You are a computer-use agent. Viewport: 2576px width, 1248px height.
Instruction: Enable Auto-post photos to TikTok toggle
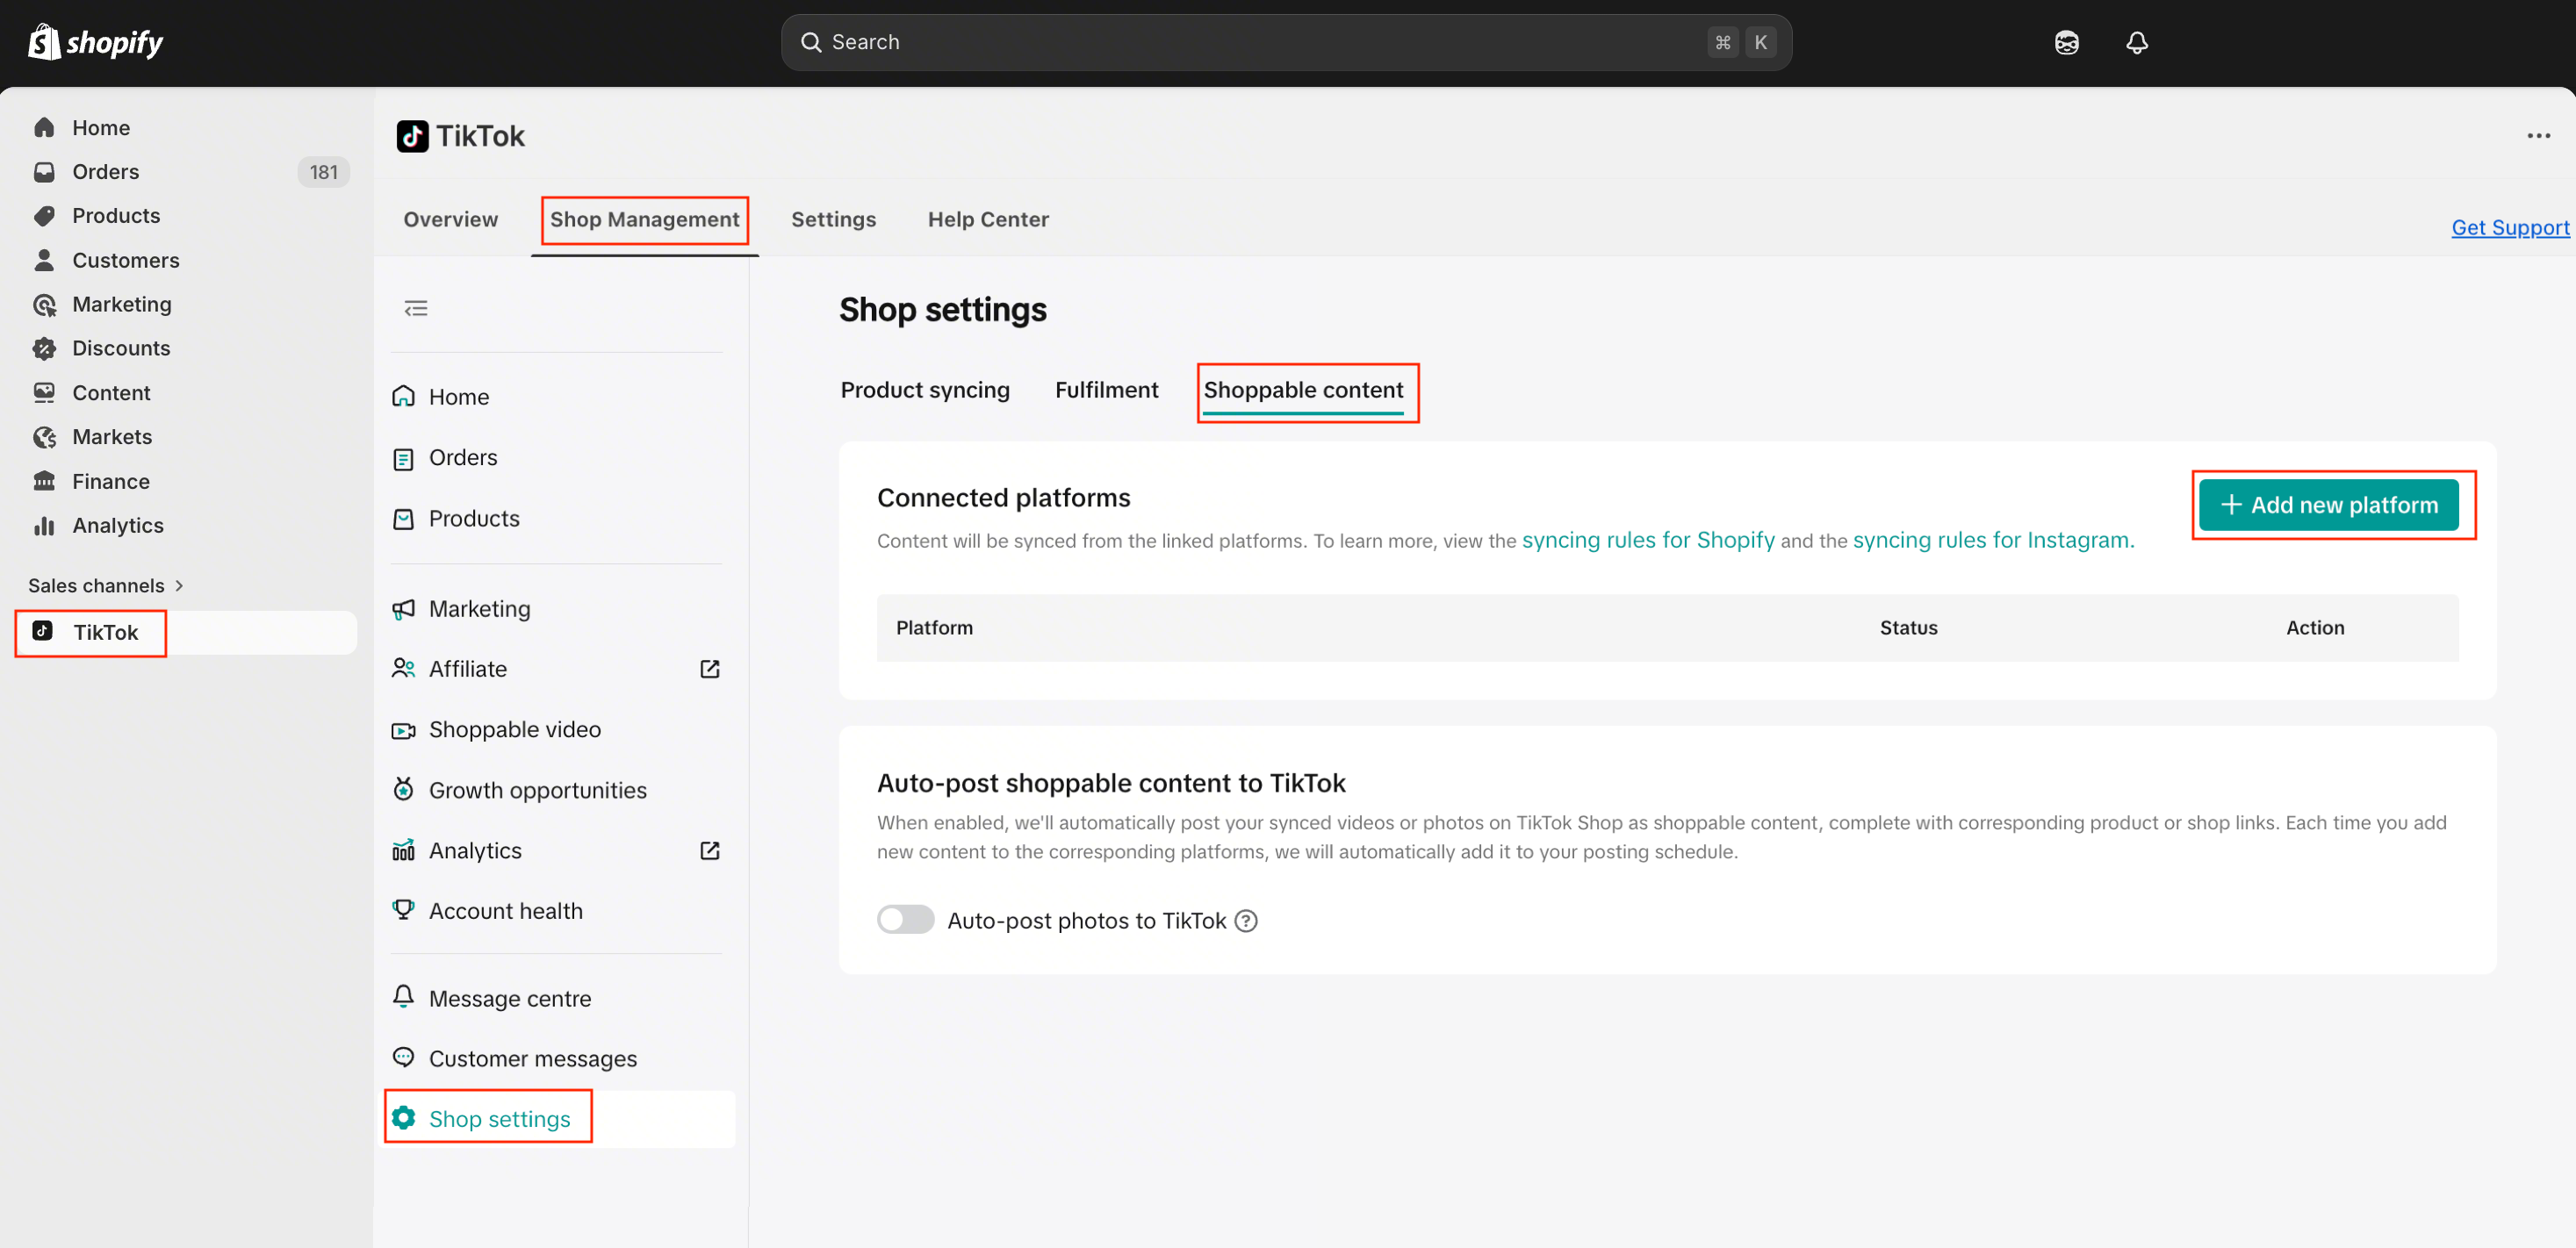pos(905,920)
